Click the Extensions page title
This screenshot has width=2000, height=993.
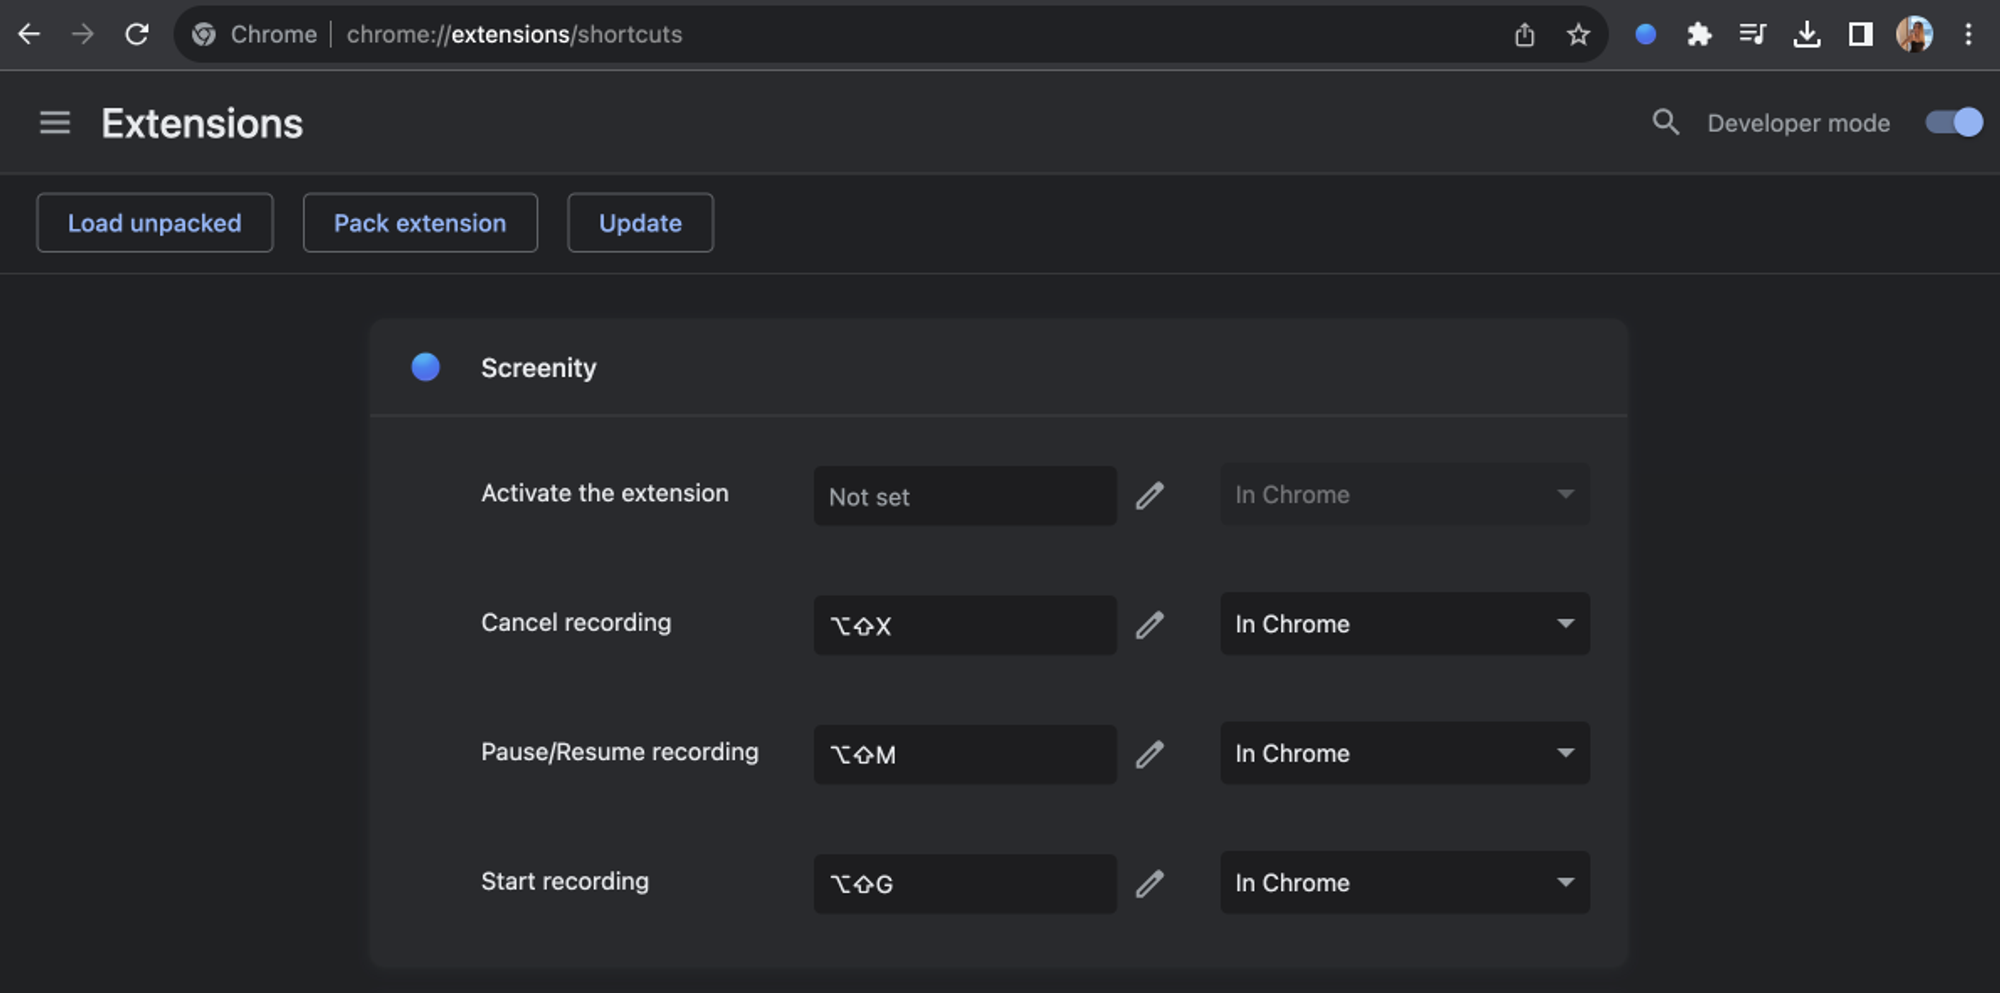tap(202, 124)
